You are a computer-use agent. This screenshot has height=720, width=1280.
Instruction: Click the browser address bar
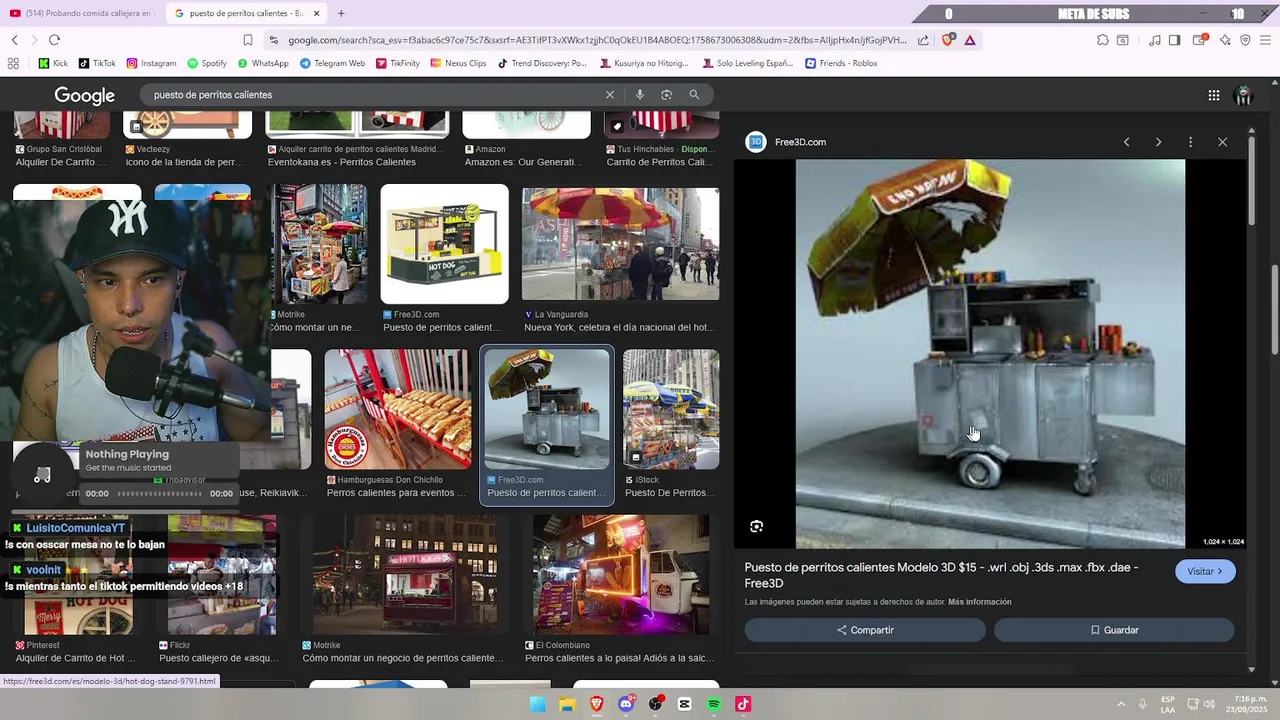pos(597,40)
